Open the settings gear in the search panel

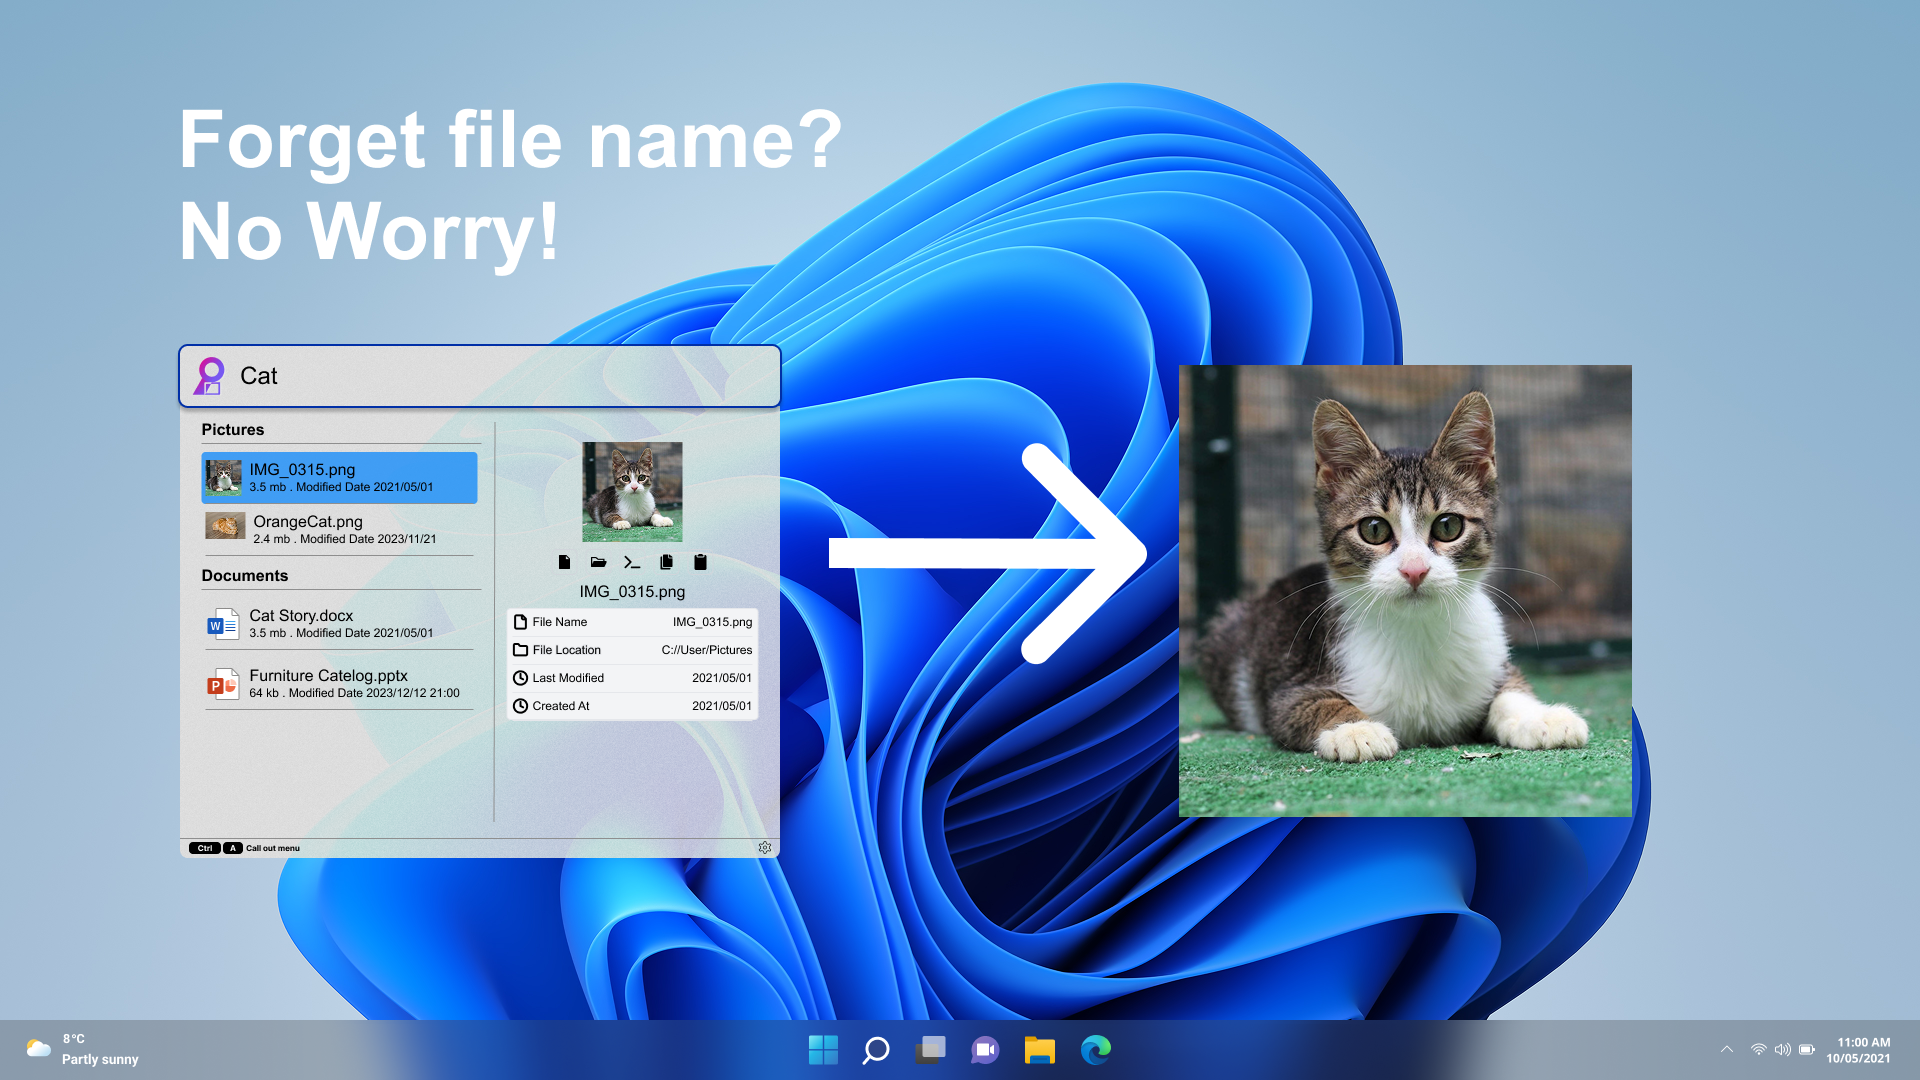tap(765, 847)
